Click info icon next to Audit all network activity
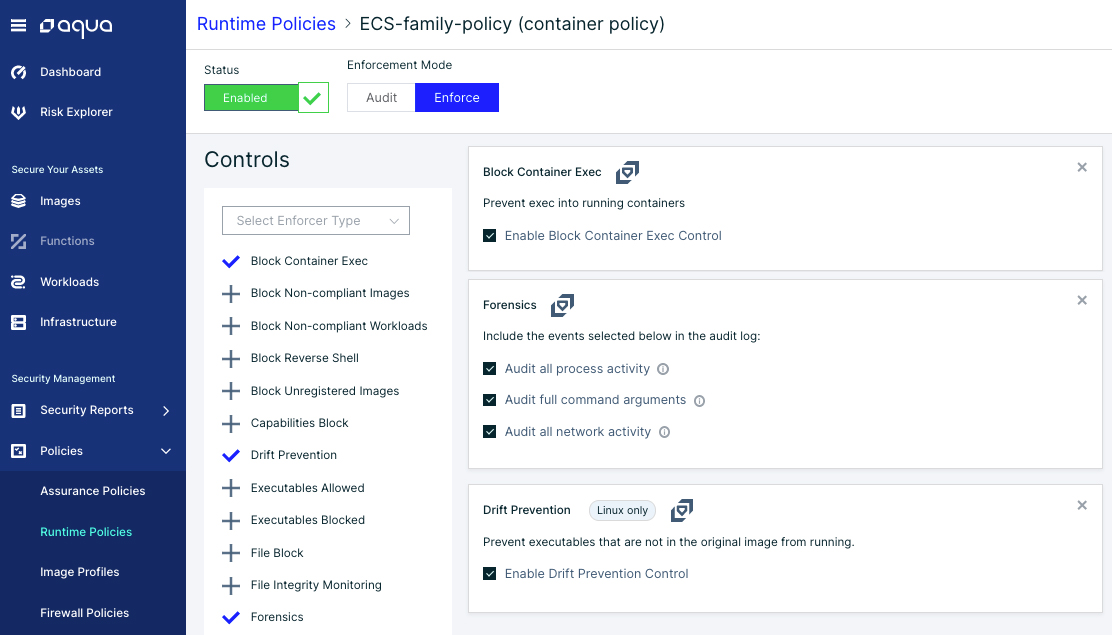 pyautogui.click(x=665, y=432)
